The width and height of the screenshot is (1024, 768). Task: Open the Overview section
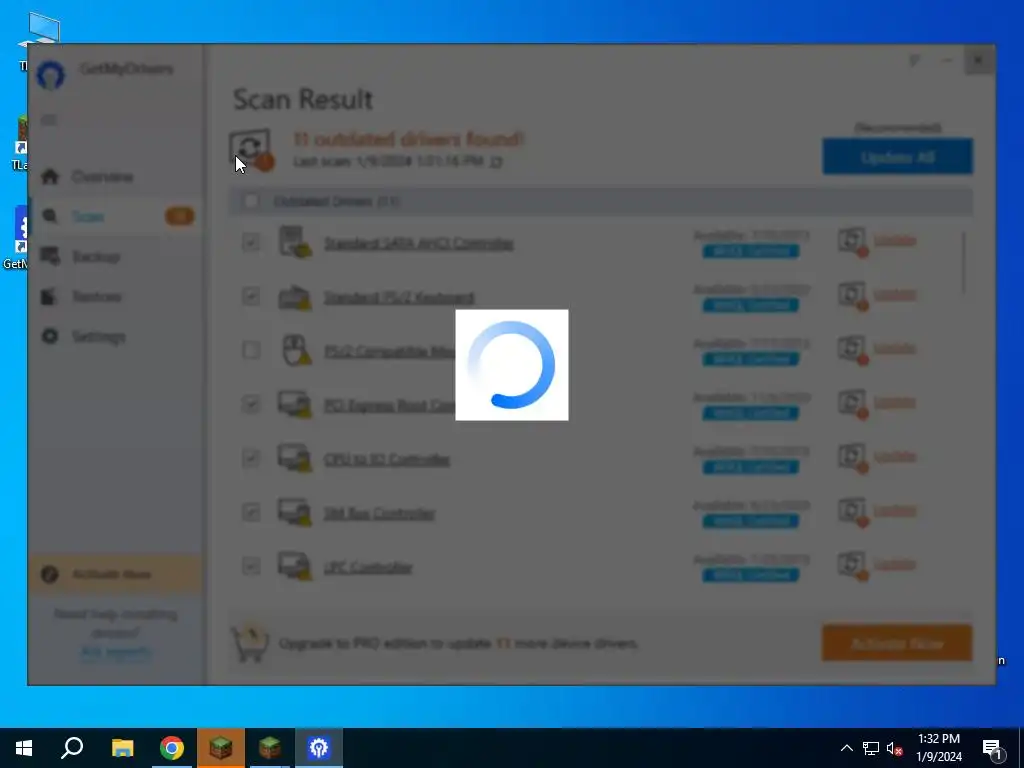coord(115,176)
